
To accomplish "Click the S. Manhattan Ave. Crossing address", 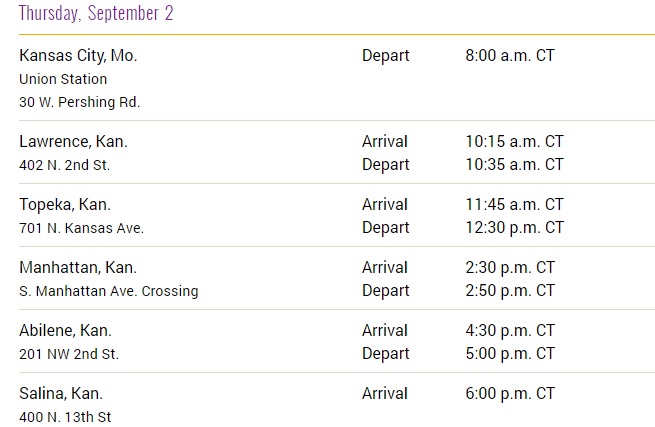I will (109, 291).
